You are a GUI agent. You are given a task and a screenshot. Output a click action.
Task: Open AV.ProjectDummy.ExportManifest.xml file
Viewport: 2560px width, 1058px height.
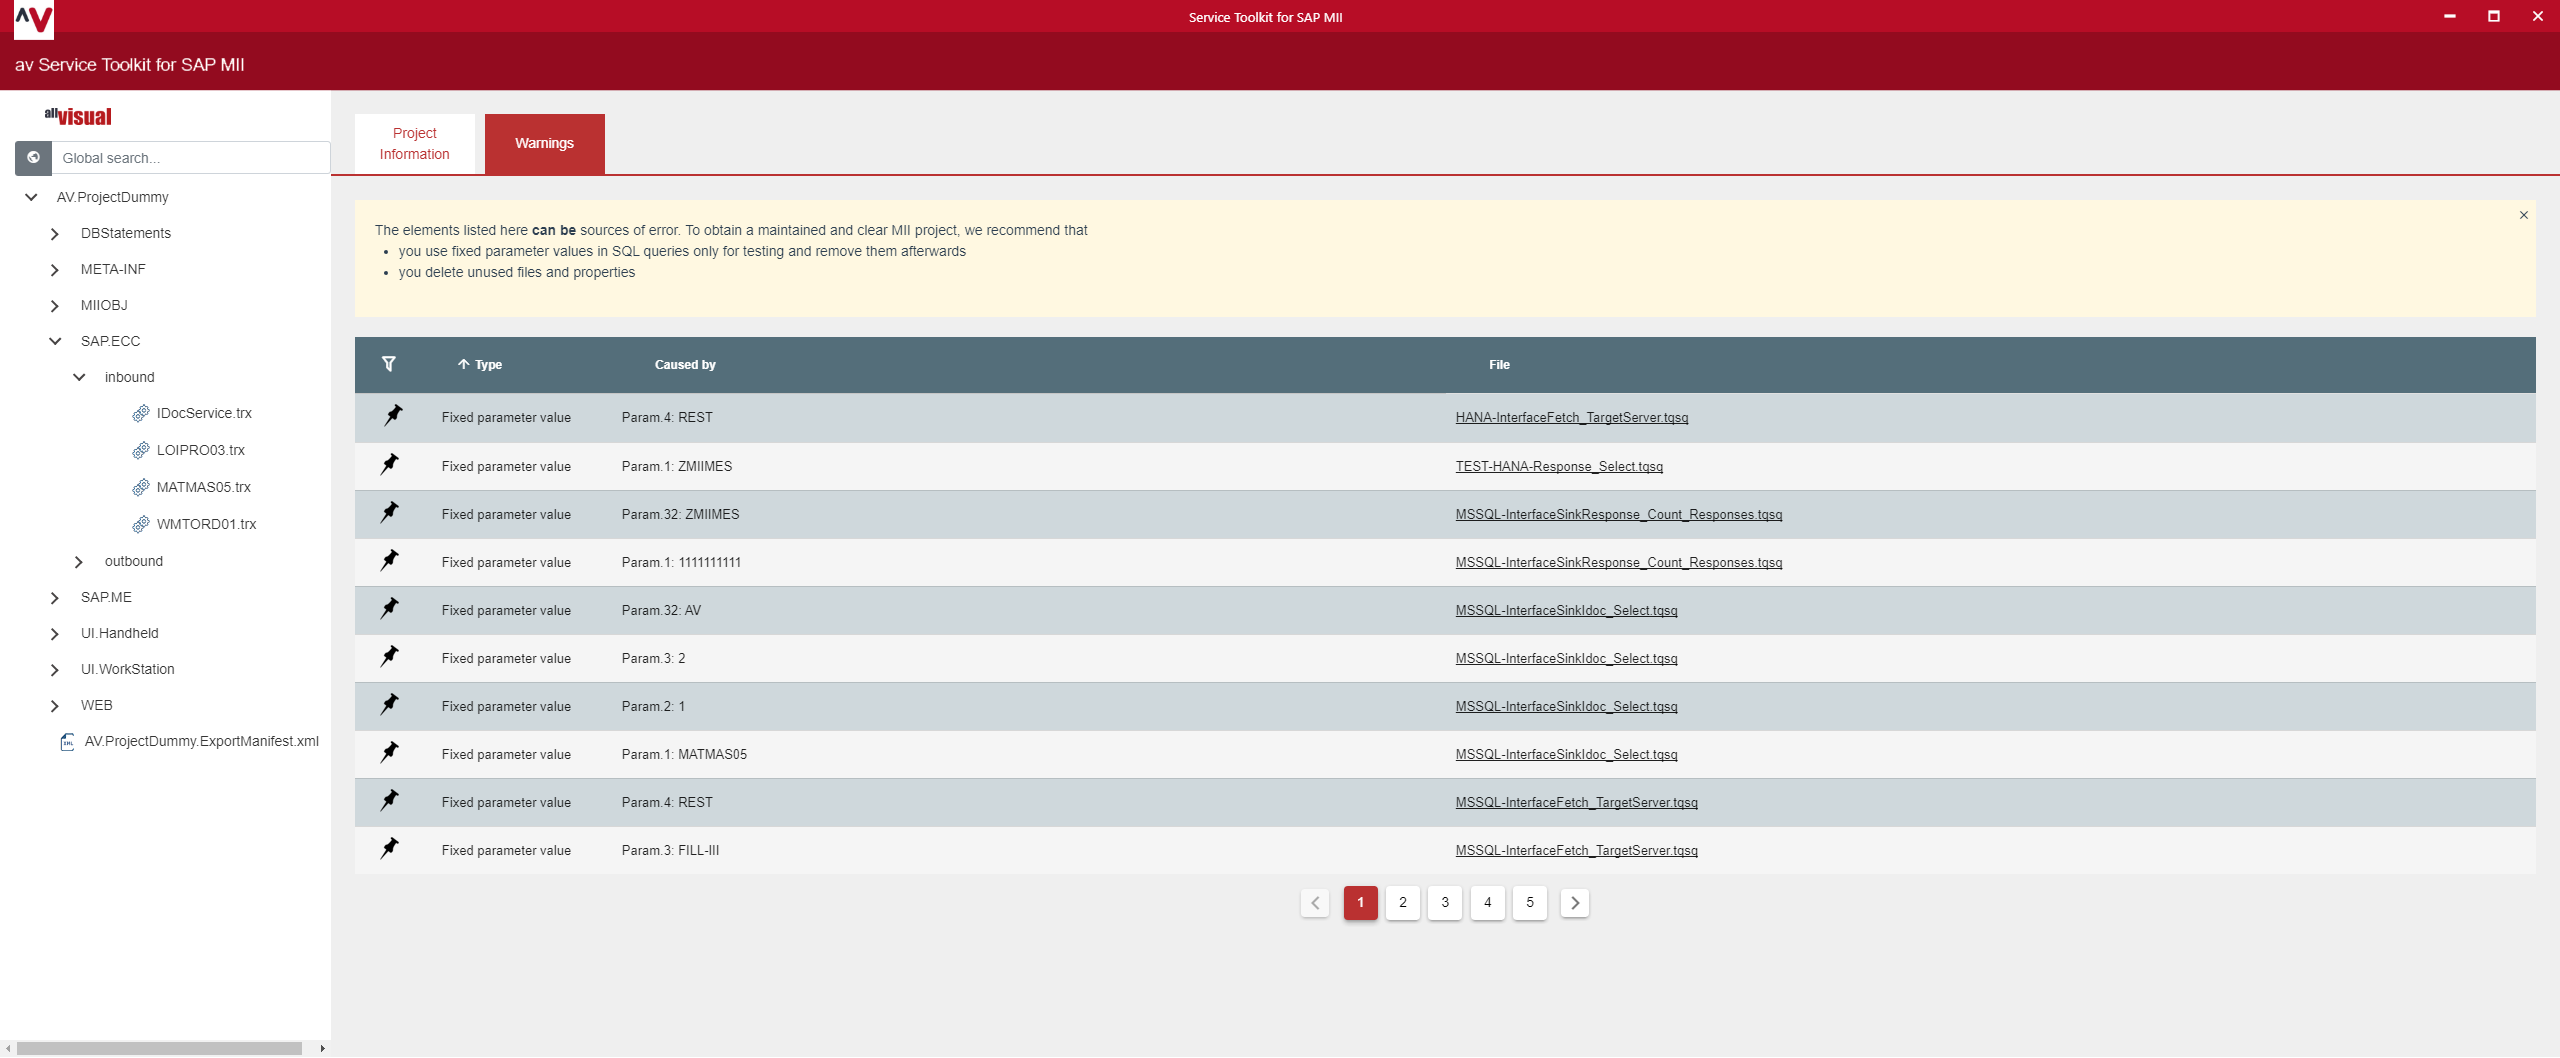coord(201,741)
